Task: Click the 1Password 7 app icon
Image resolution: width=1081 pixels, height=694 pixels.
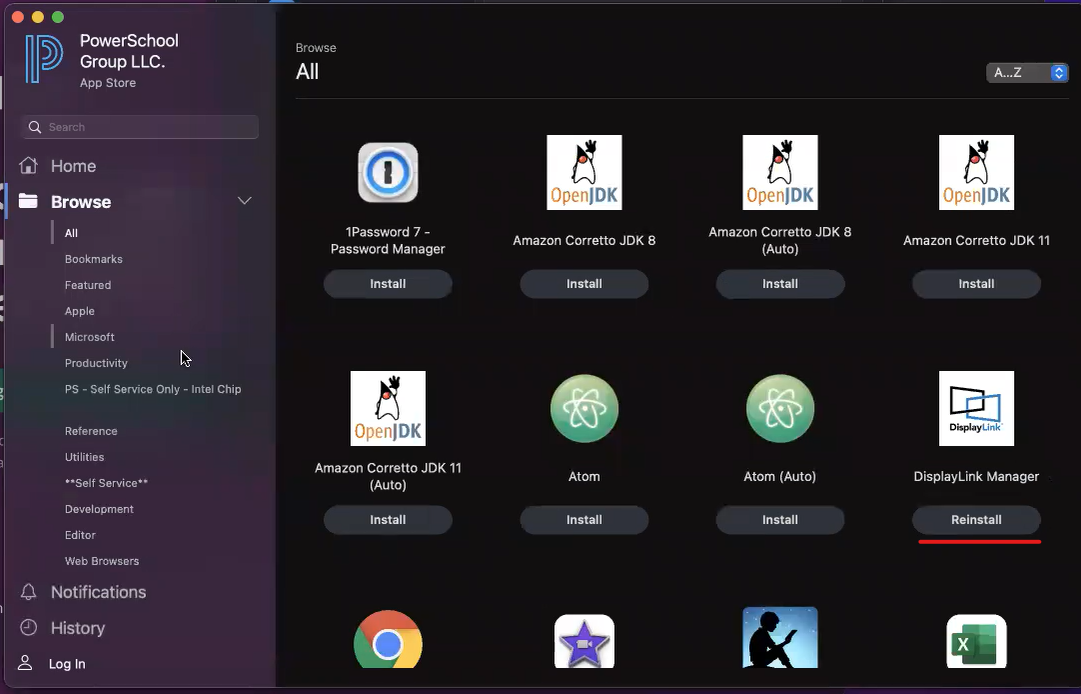Action: [x=387, y=172]
